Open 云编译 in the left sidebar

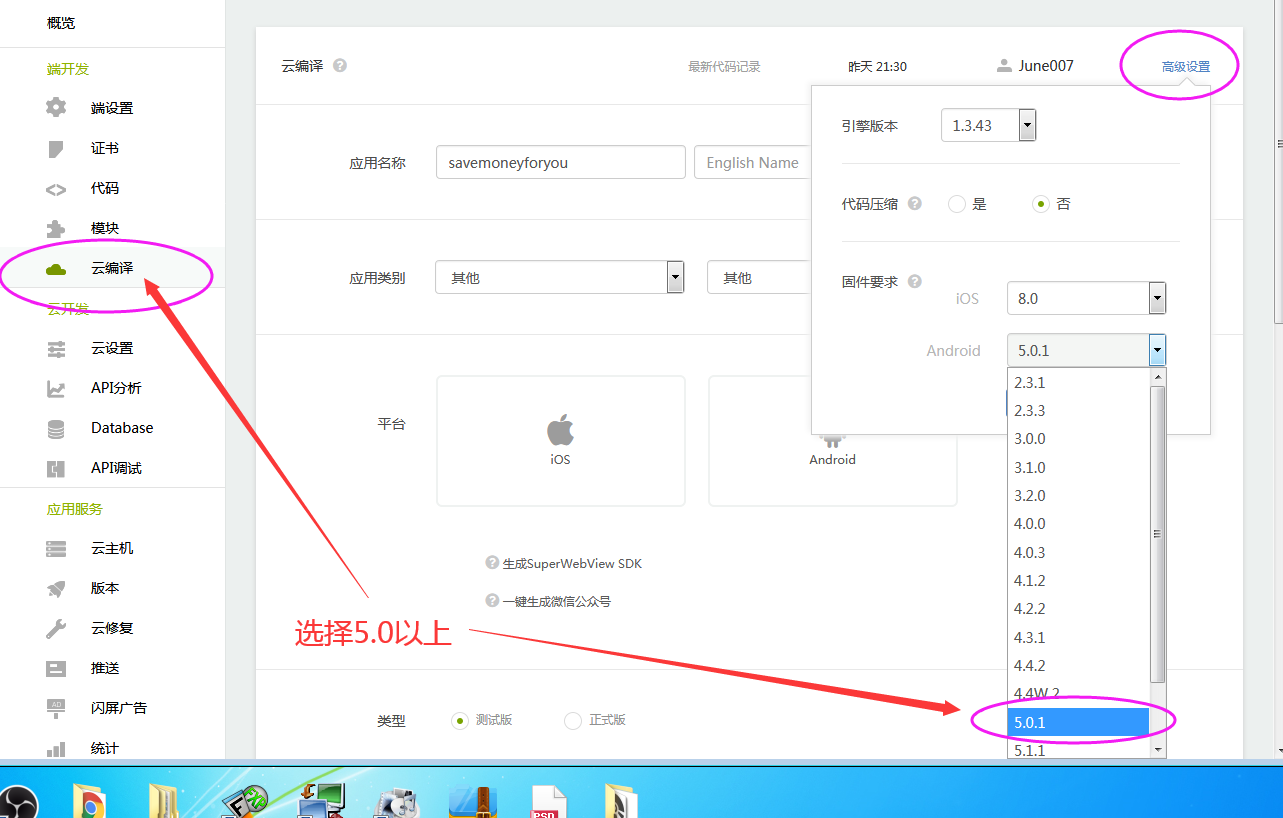(111, 268)
